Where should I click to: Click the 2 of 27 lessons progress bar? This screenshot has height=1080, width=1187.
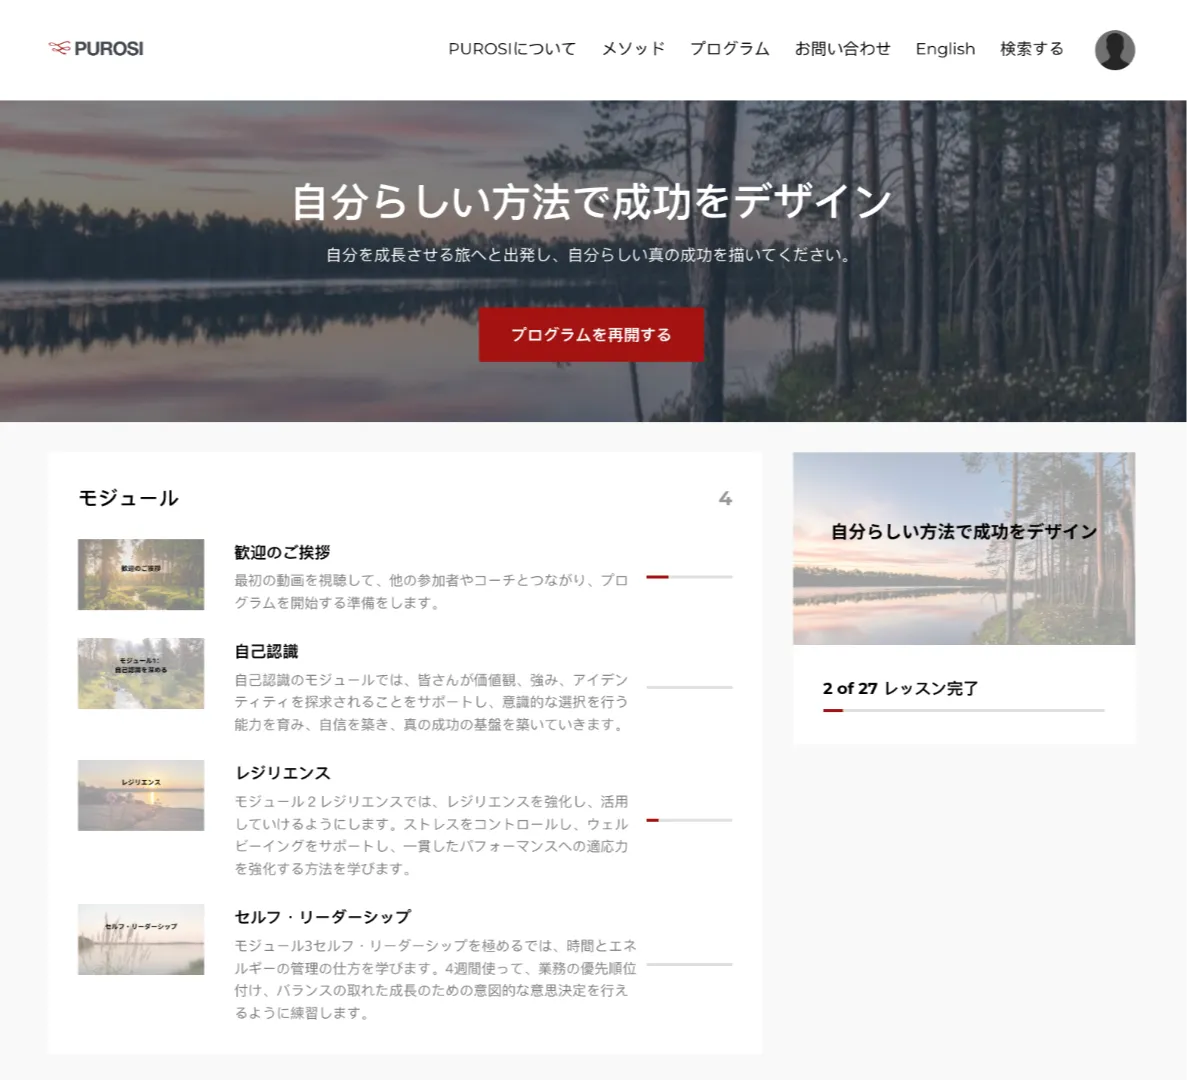coord(963,711)
